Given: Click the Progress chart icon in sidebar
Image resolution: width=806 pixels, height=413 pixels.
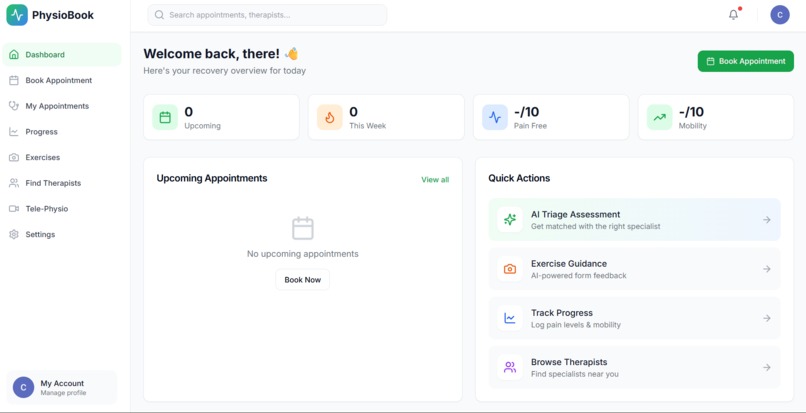Looking at the screenshot, I should [14, 132].
